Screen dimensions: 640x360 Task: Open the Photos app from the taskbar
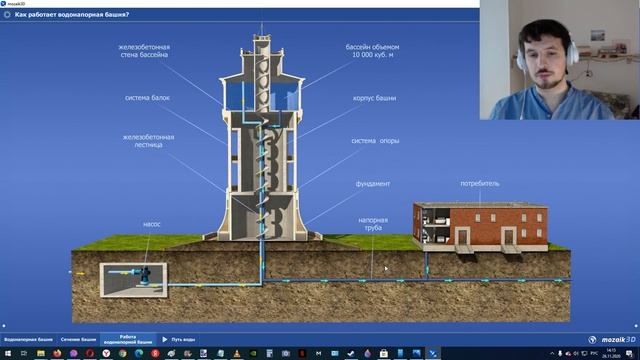pos(416,353)
